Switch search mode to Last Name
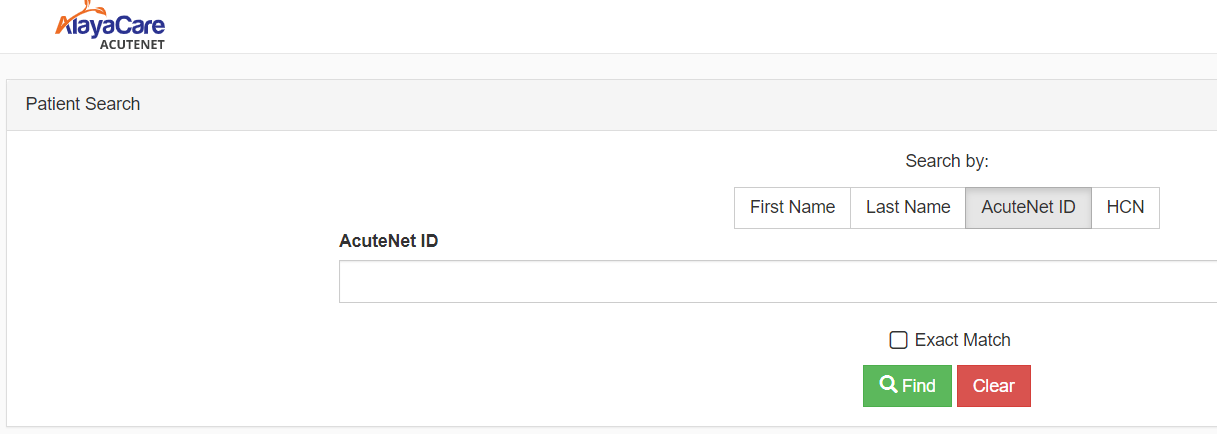1217x434 pixels. click(908, 208)
